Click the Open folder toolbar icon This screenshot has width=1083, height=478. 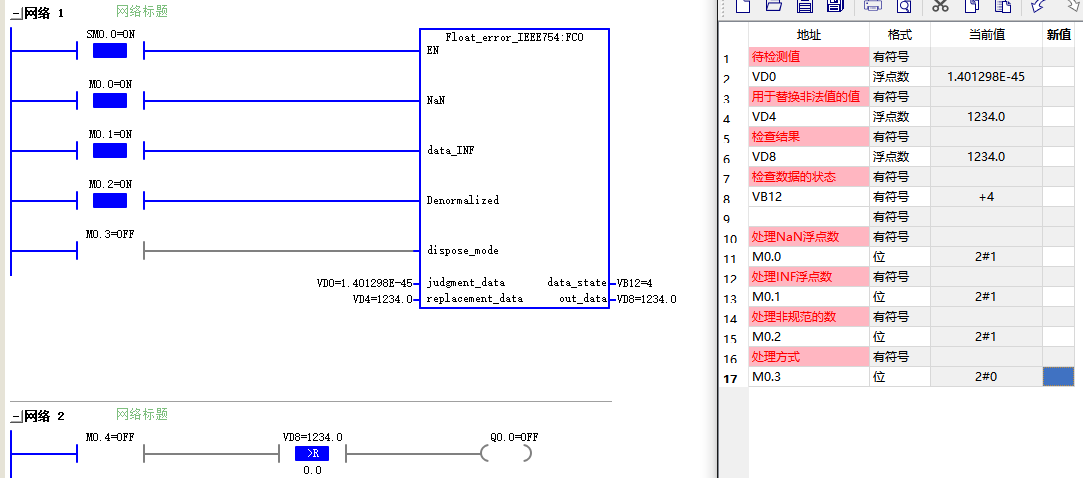(774, 6)
